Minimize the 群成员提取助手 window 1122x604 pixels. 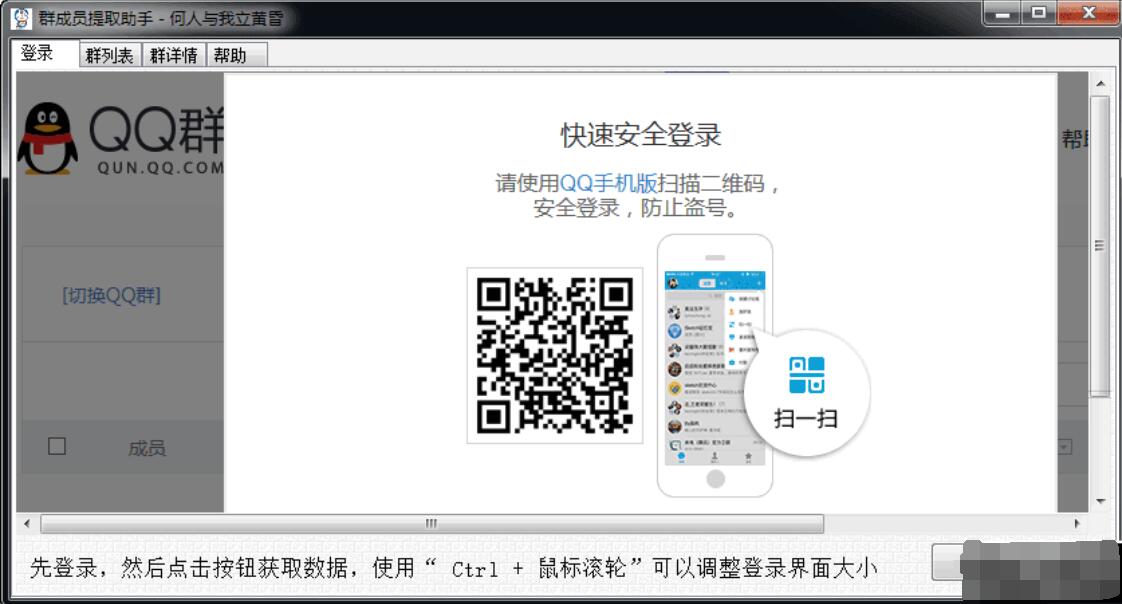(x=1002, y=13)
